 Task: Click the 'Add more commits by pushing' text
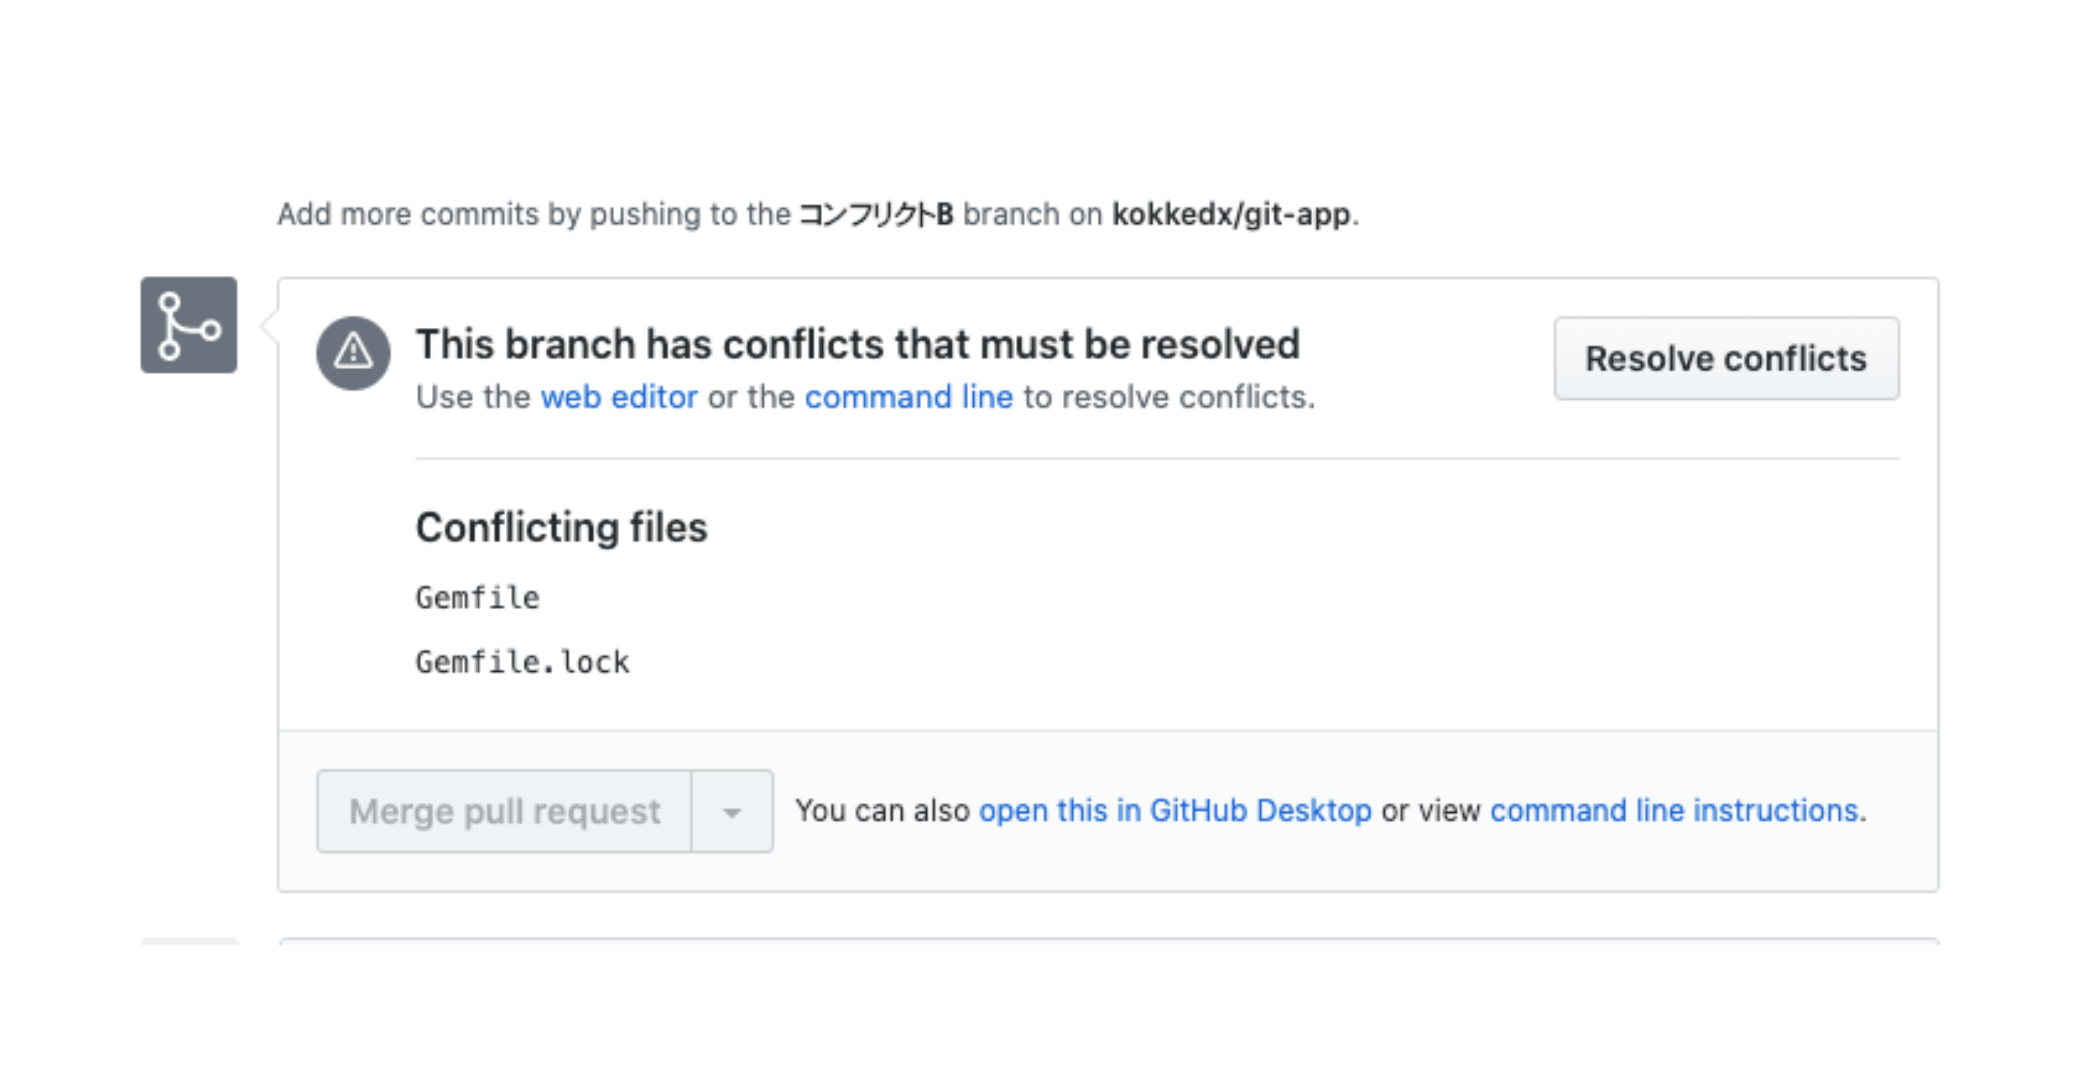[x=533, y=214]
